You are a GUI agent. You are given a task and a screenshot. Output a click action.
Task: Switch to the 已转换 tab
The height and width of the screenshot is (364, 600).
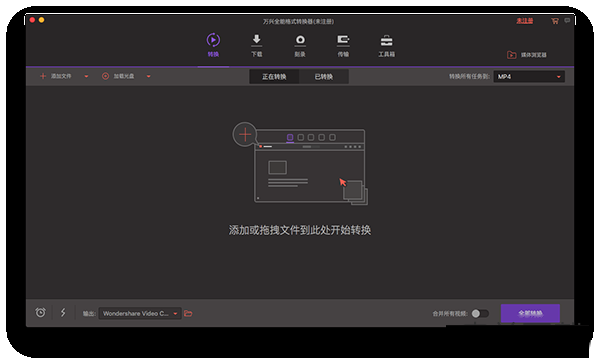[324, 77]
